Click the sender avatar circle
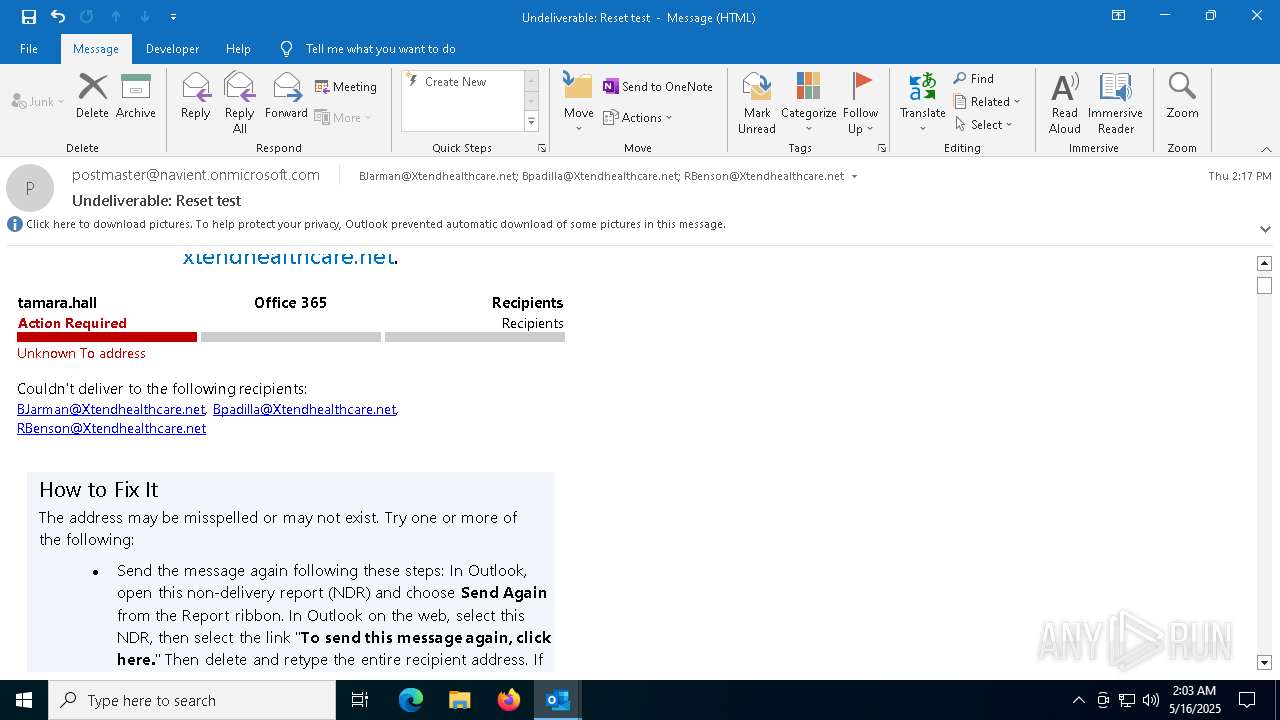1280x720 pixels. [x=30, y=188]
